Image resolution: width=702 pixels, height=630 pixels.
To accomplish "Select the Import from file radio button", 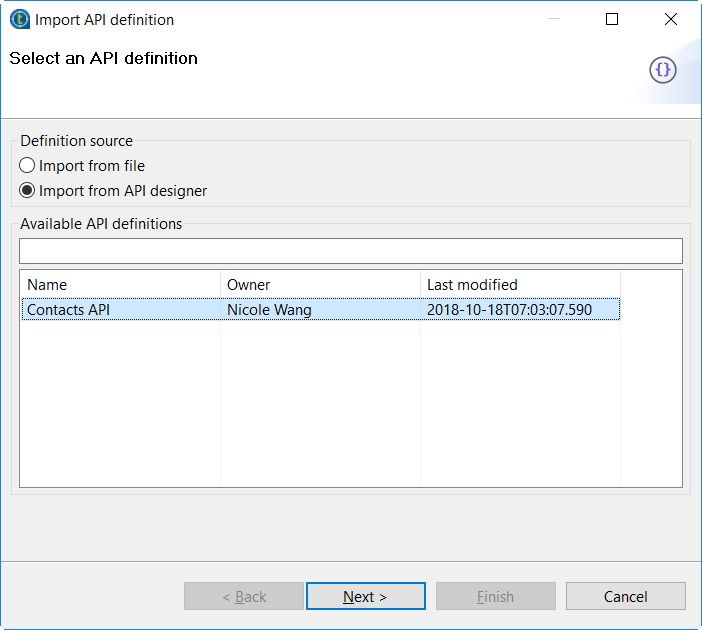I will tap(28, 165).
